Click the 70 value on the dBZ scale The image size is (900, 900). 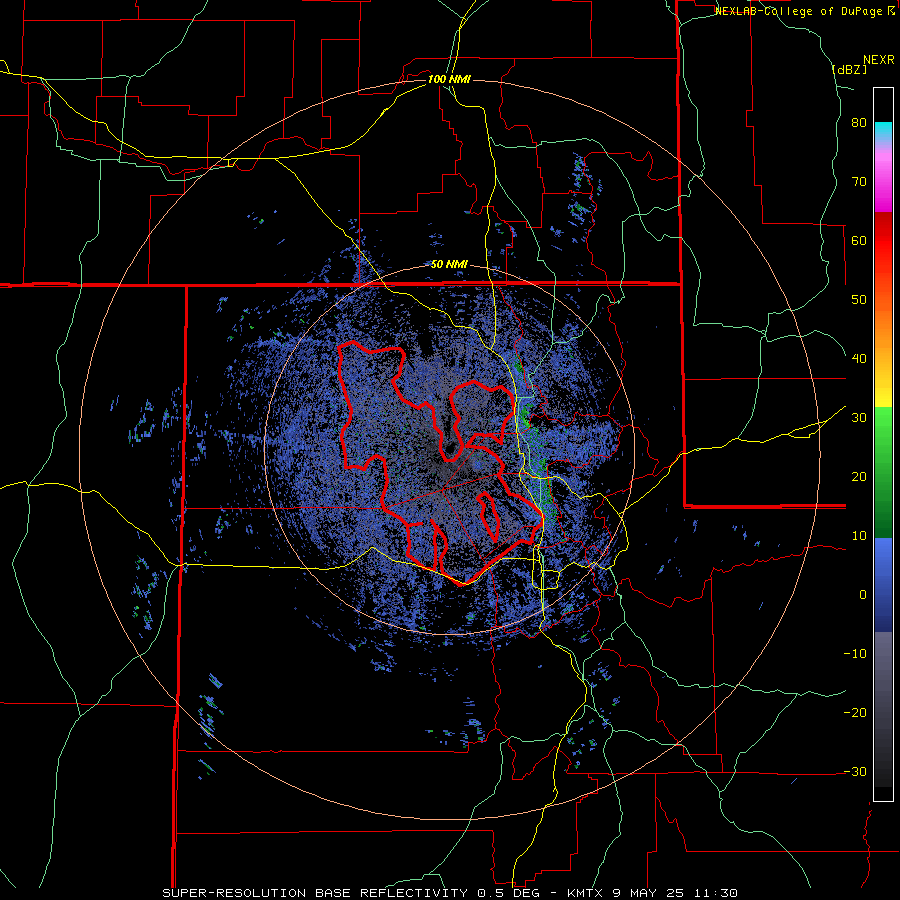pyautogui.click(x=859, y=182)
